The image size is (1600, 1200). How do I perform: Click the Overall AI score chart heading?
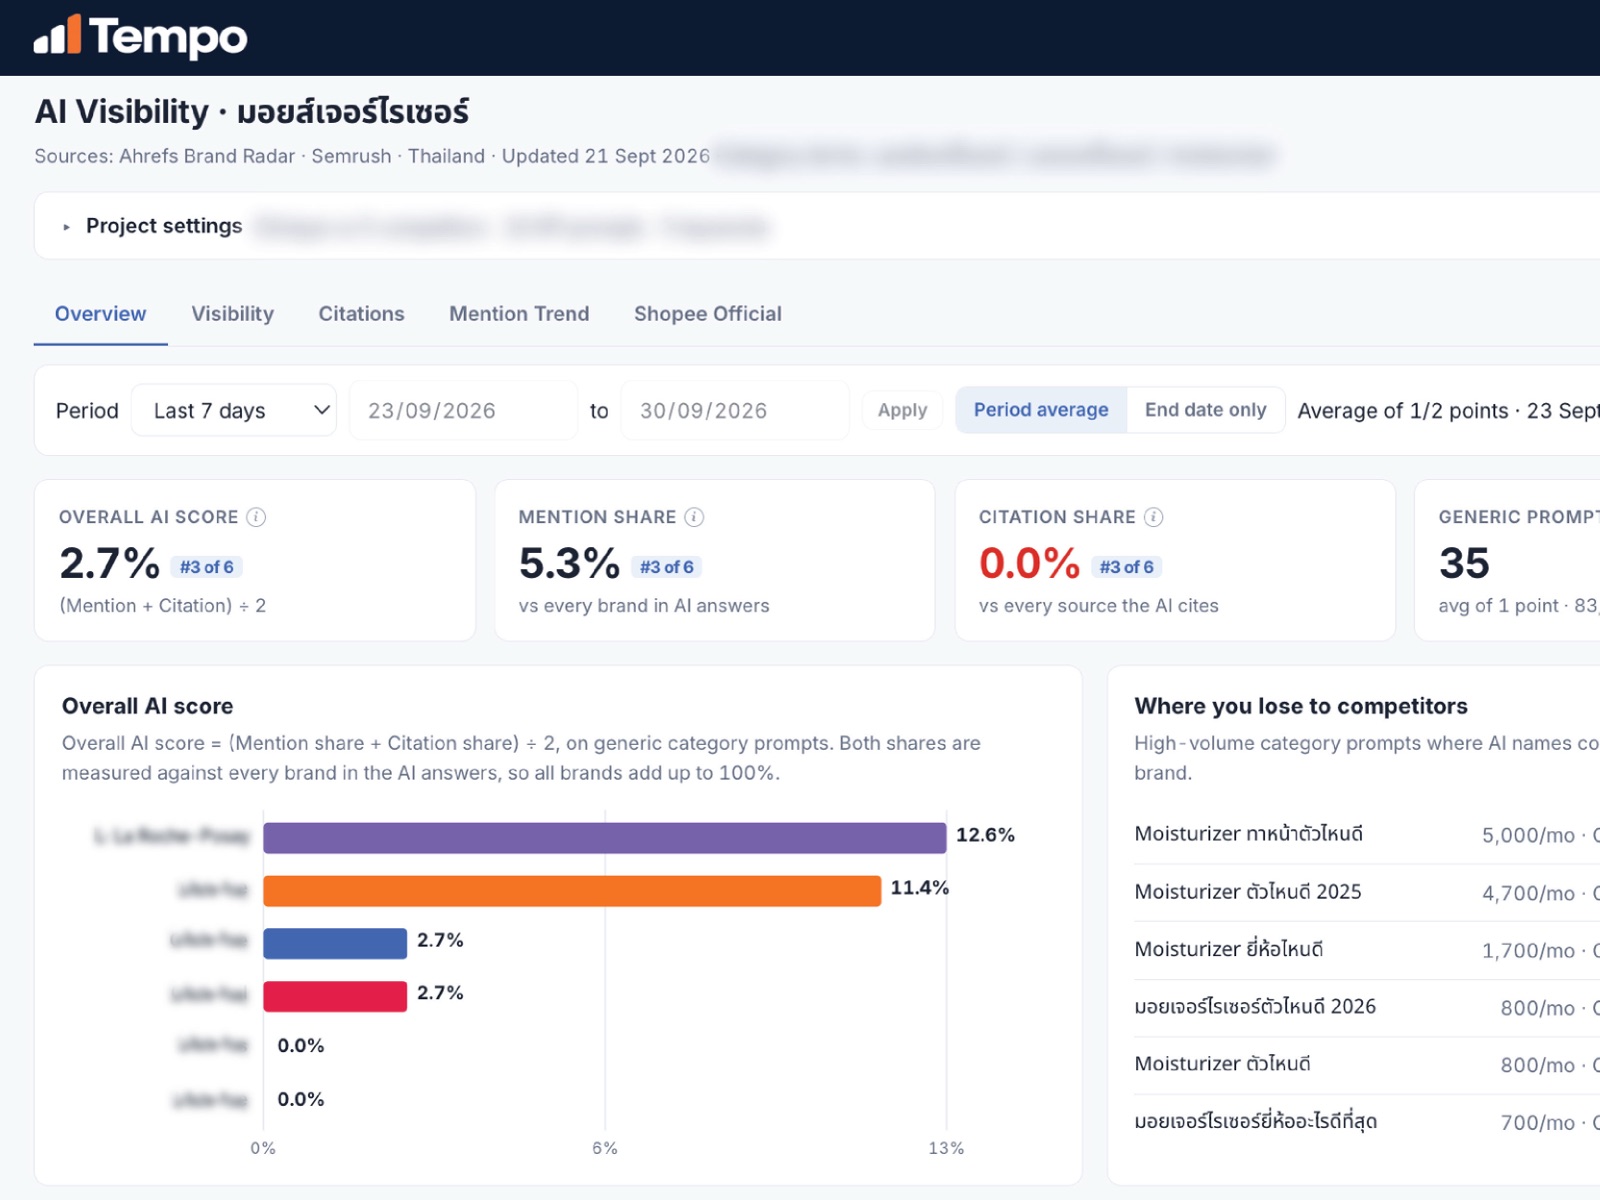[147, 706]
